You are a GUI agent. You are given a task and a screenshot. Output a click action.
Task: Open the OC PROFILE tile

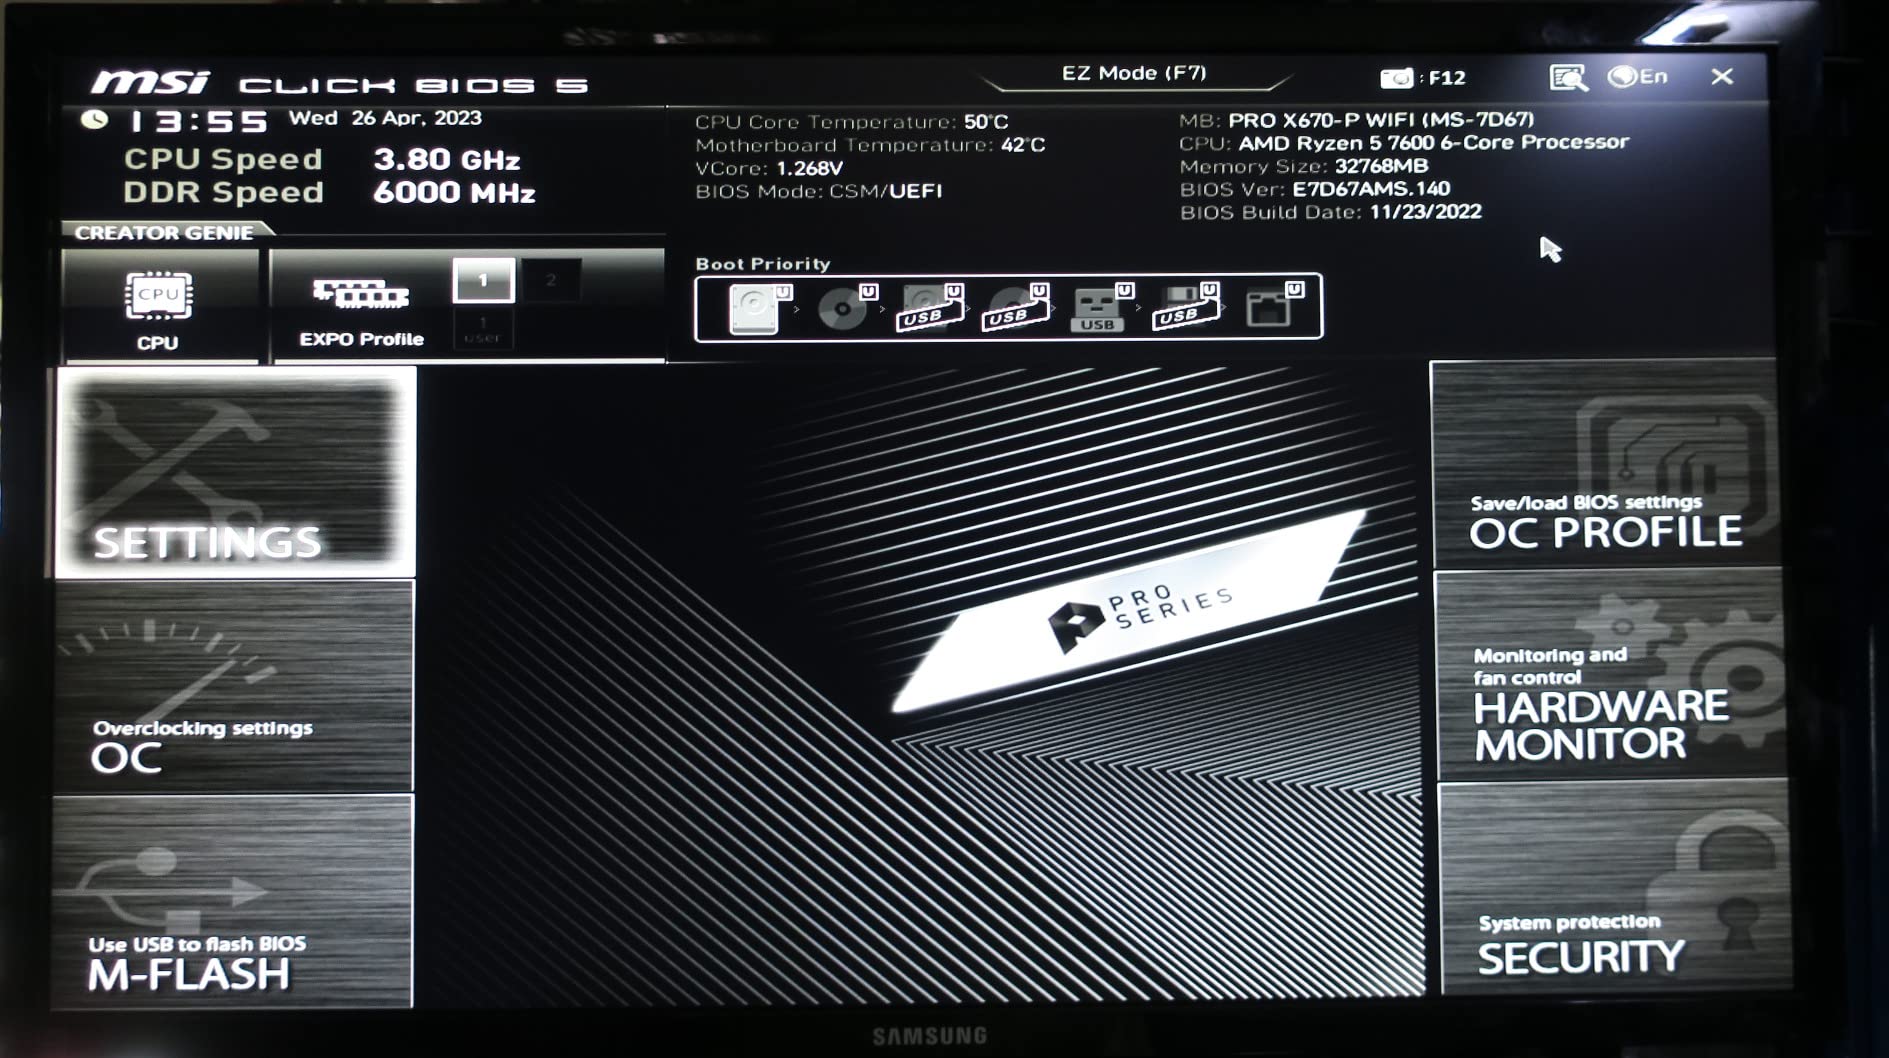1605,465
